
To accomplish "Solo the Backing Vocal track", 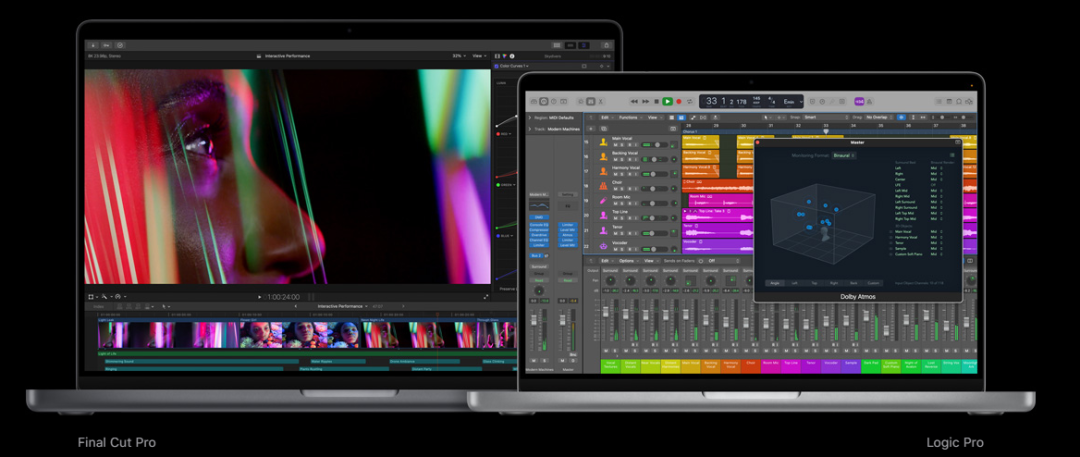I will pyautogui.click(x=622, y=159).
